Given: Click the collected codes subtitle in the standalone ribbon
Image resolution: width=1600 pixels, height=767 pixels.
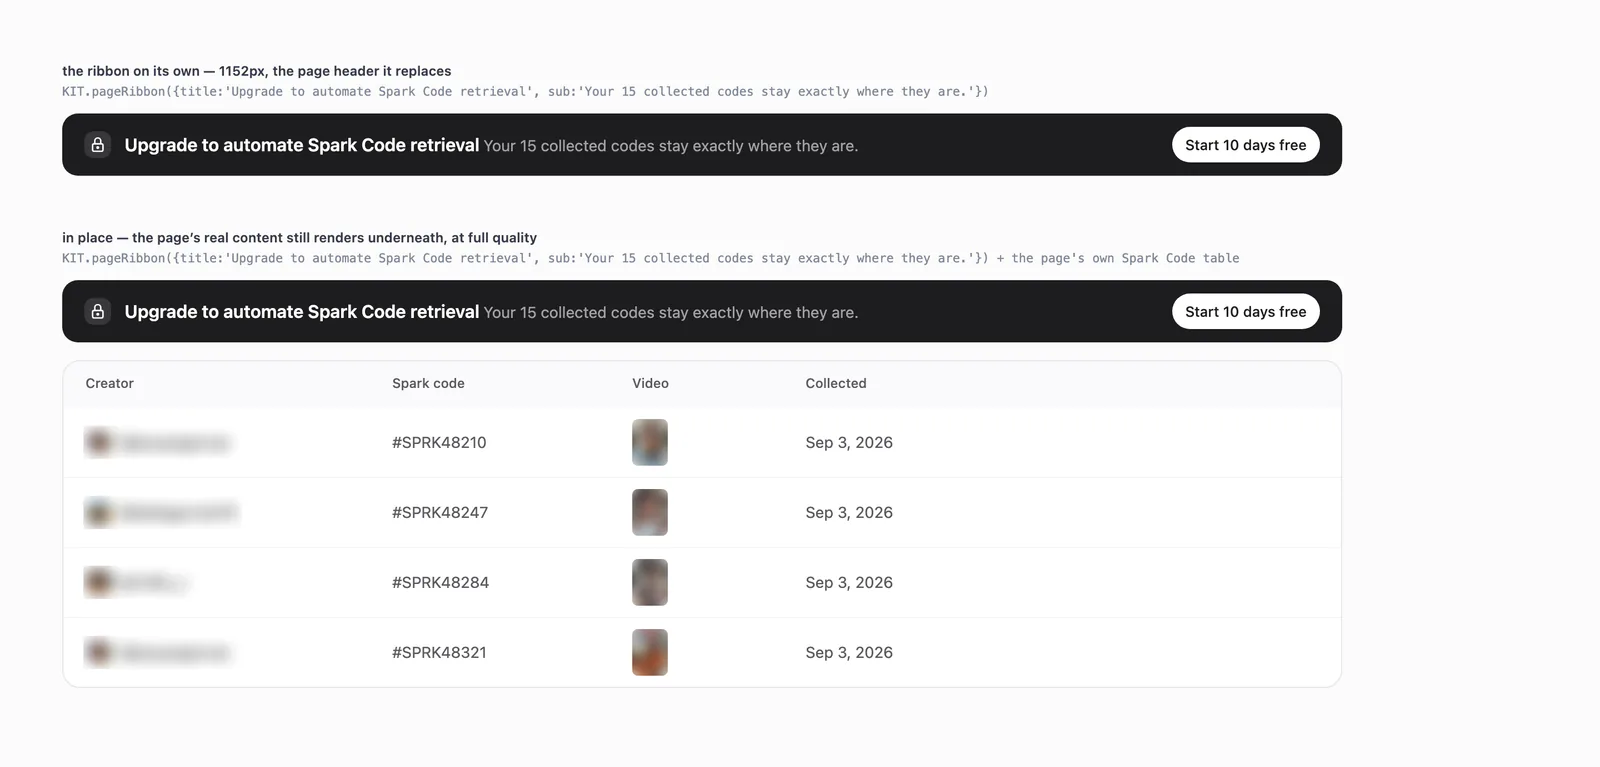Looking at the screenshot, I should pyautogui.click(x=671, y=146).
